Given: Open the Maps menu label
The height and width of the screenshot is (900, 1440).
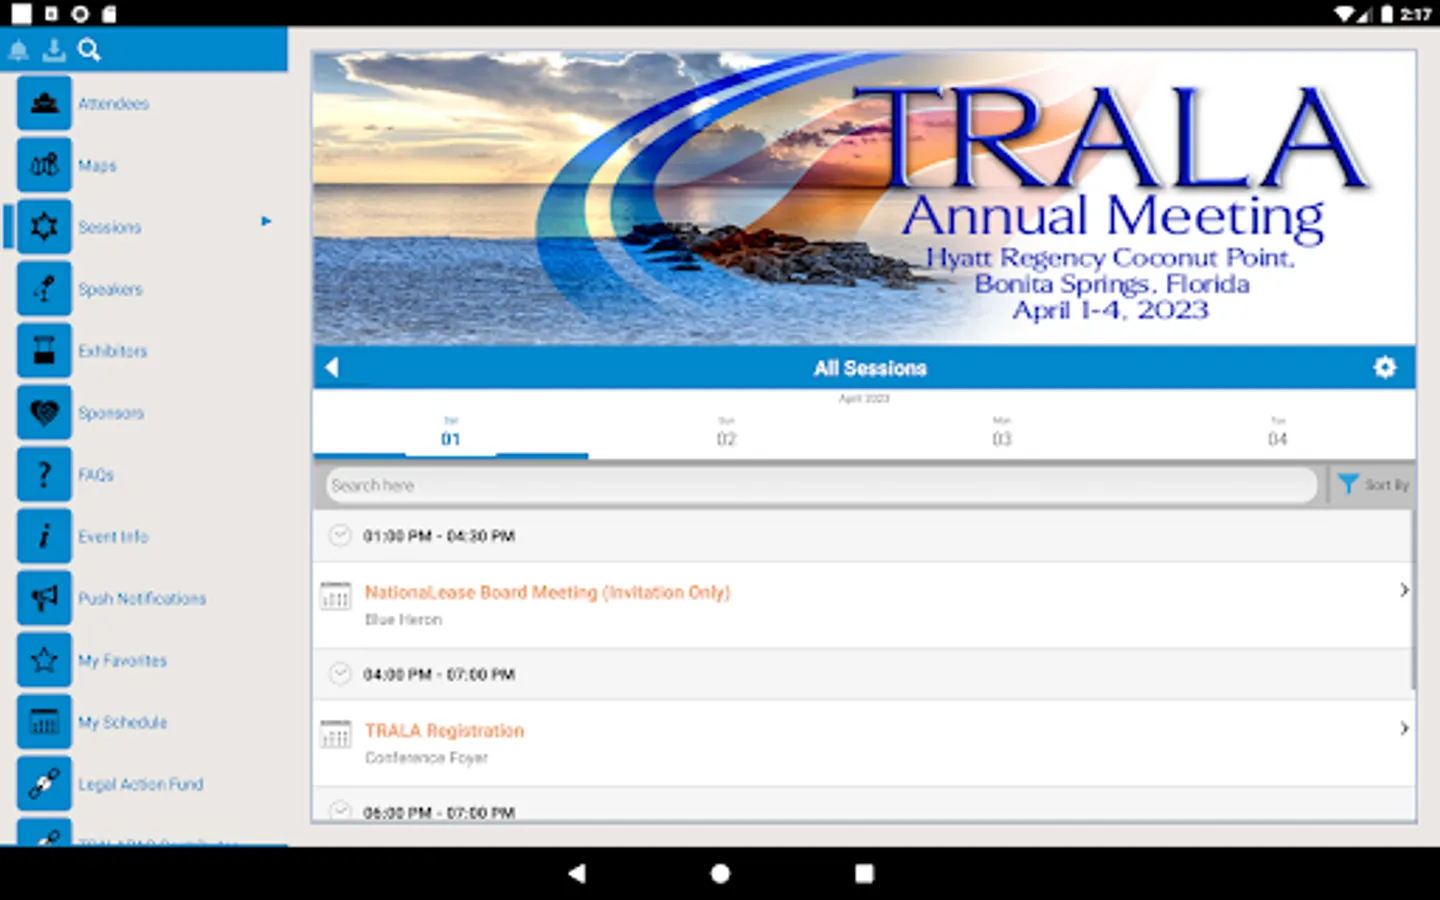Looking at the screenshot, I should click(97, 165).
